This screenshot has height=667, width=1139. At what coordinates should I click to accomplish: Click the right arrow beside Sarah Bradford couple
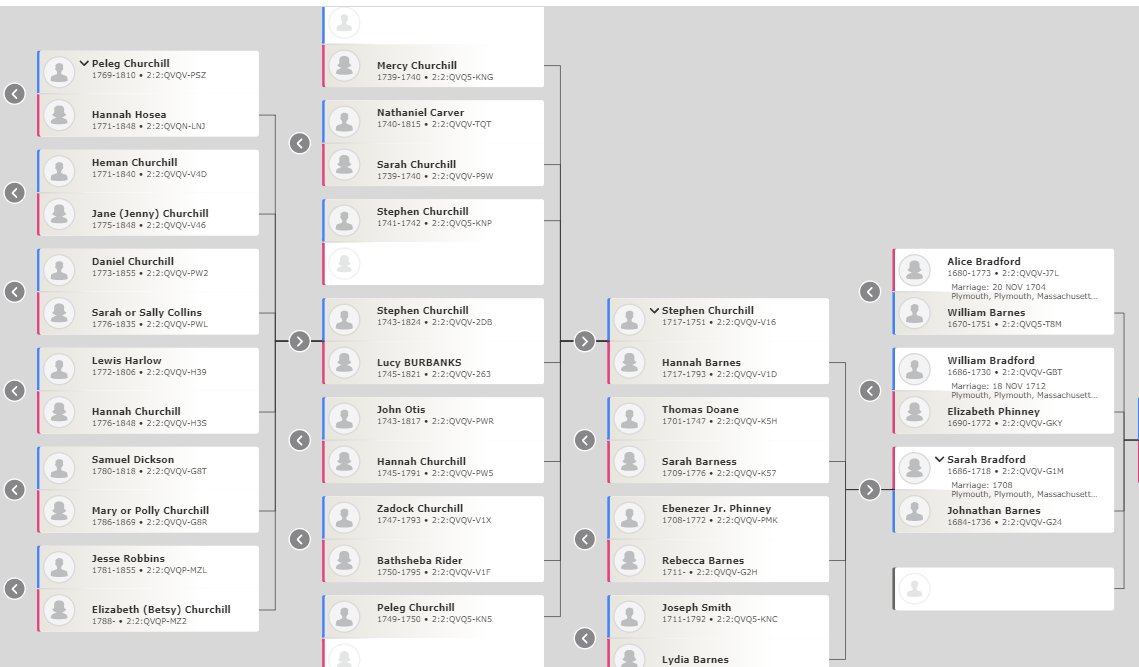click(870, 490)
